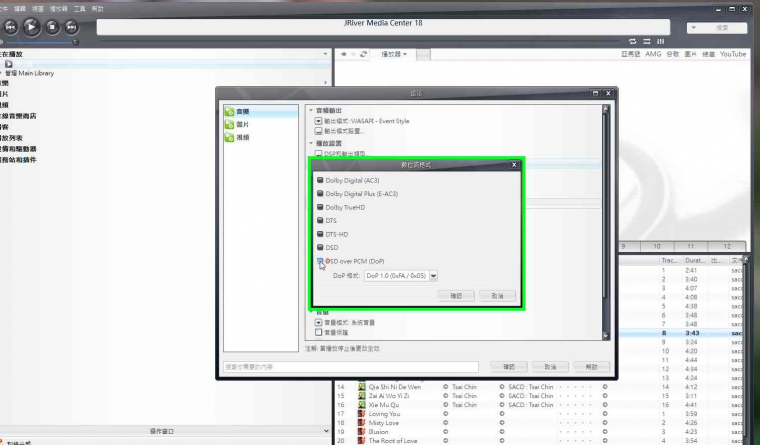Confirm the bitstreaming format dialog
The width and height of the screenshot is (760, 445).
point(456,296)
